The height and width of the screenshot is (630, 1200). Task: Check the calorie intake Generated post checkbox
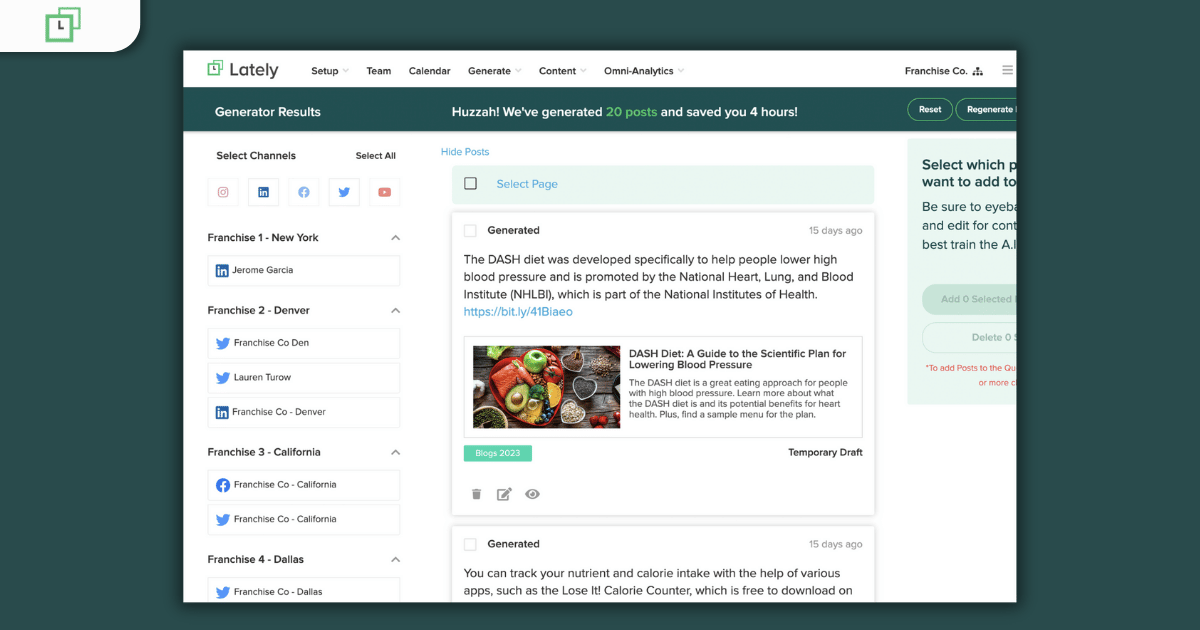pyautogui.click(x=470, y=544)
